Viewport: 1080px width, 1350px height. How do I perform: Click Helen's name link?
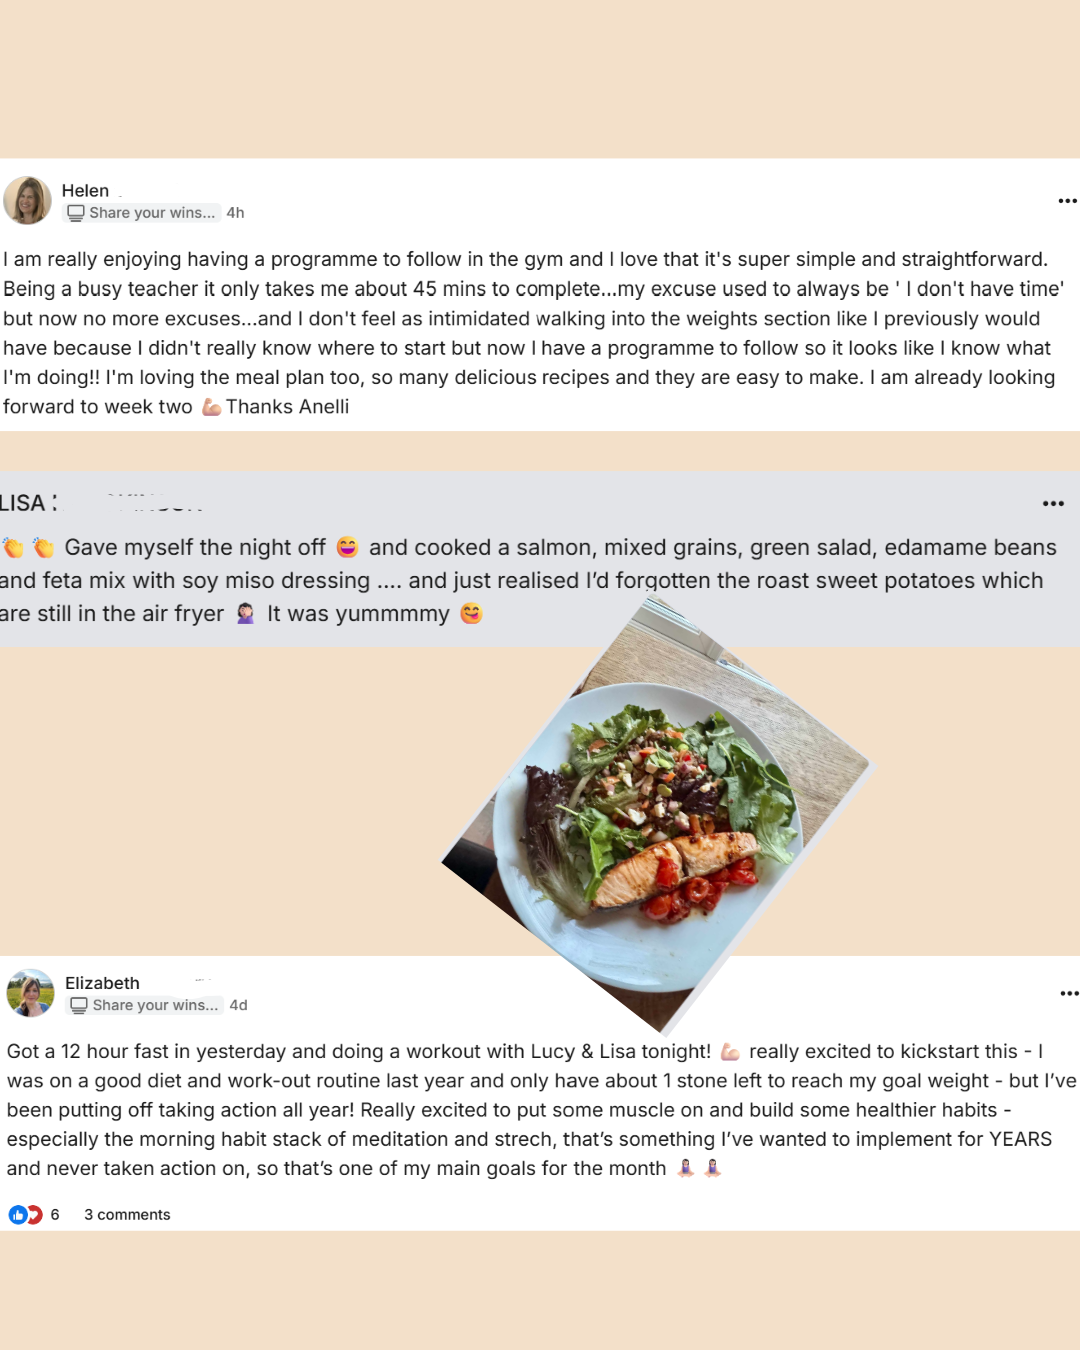85,190
